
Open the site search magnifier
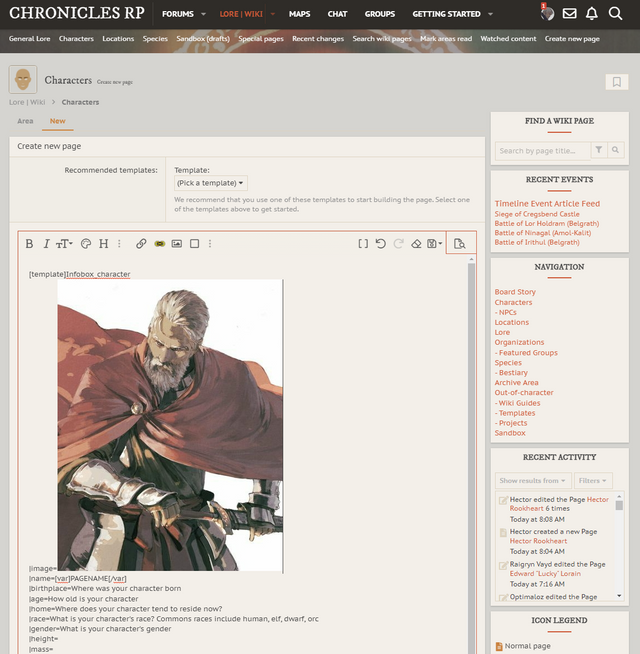point(615,14)
